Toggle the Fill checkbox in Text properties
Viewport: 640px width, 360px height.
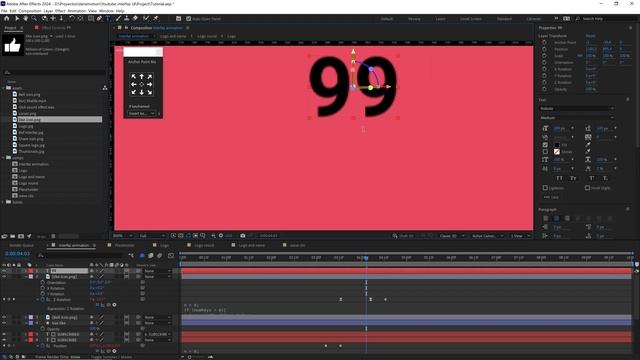click(x=545, y=145)
